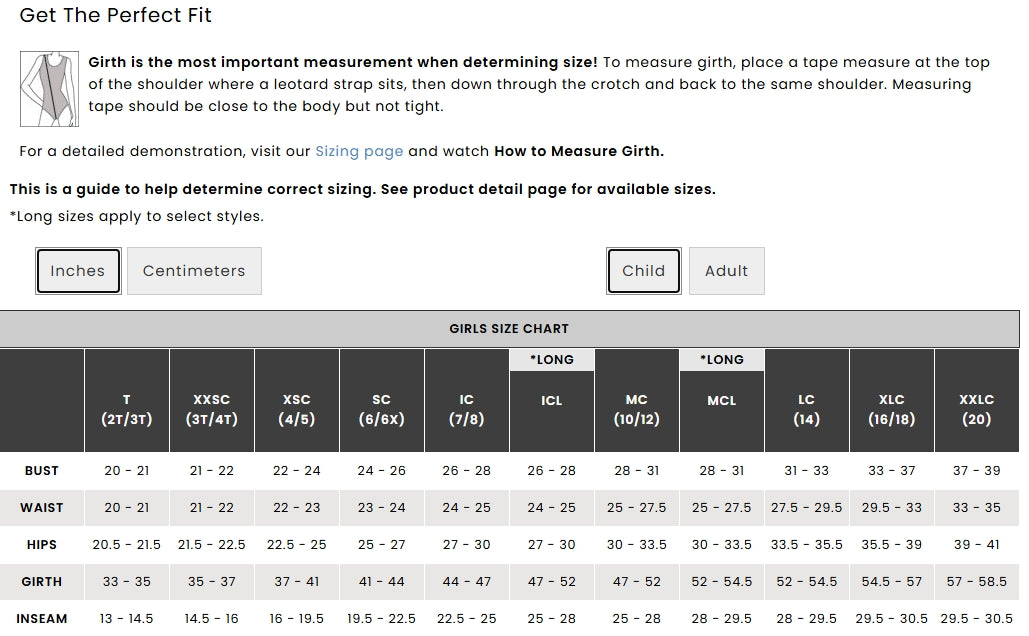Click the T (2T/3T) column header

point(127,400)
